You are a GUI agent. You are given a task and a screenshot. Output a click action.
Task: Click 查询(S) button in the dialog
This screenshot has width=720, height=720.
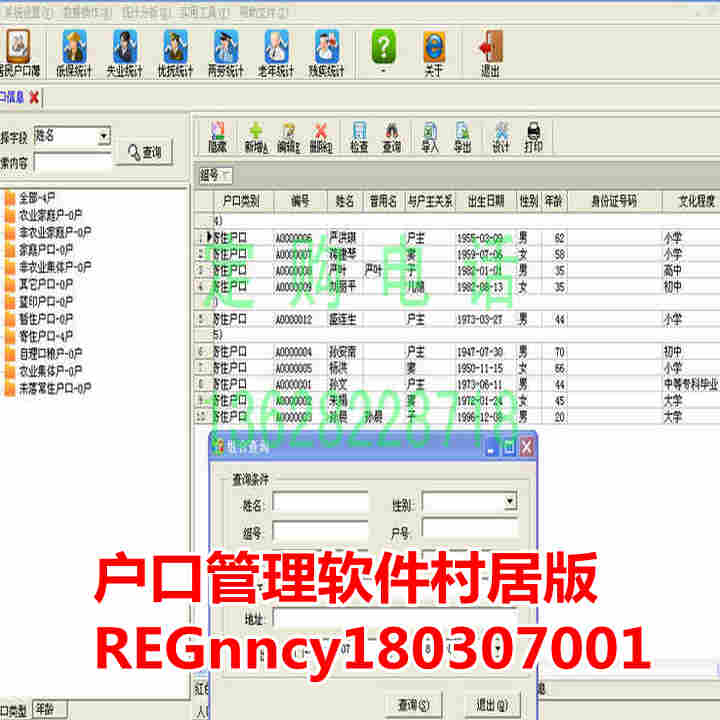click(x=414, y=704)
